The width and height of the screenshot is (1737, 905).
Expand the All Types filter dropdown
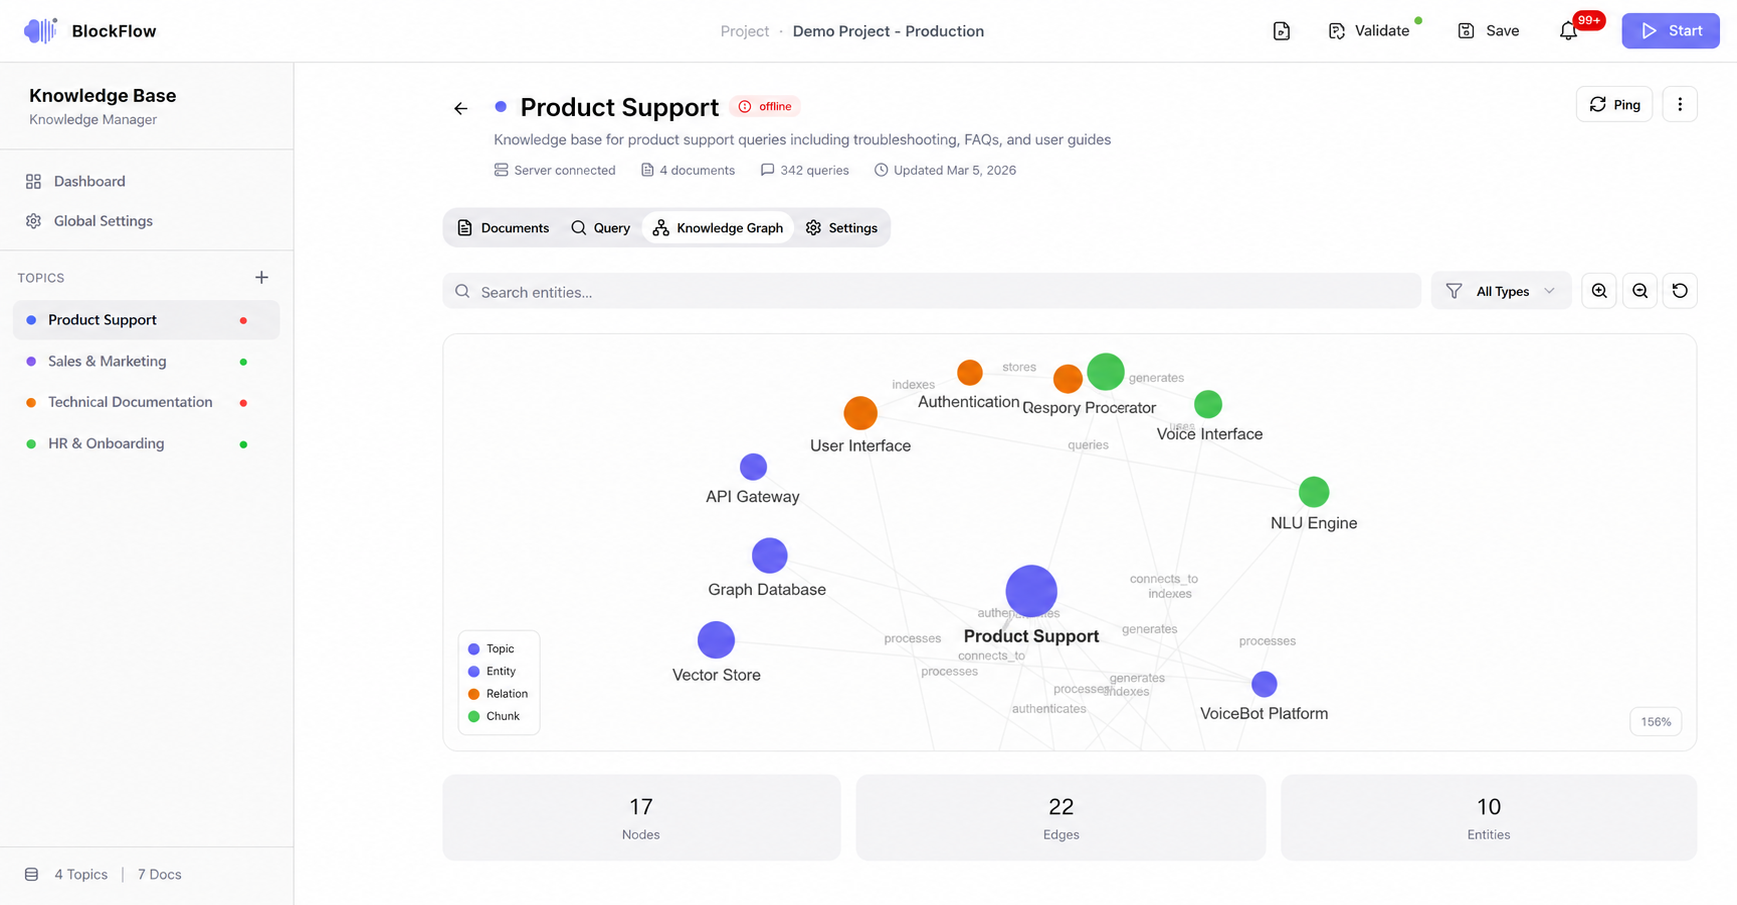point(1501,291)
